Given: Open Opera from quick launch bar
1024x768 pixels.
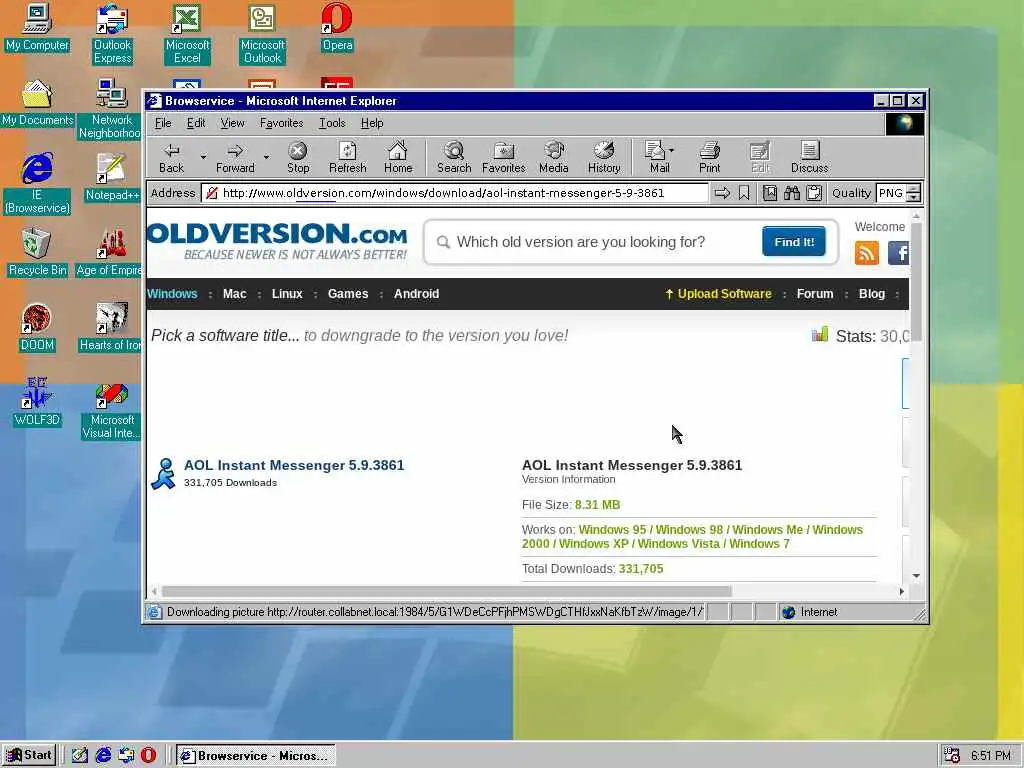Looking at the screenshot, I should [149, 755].
